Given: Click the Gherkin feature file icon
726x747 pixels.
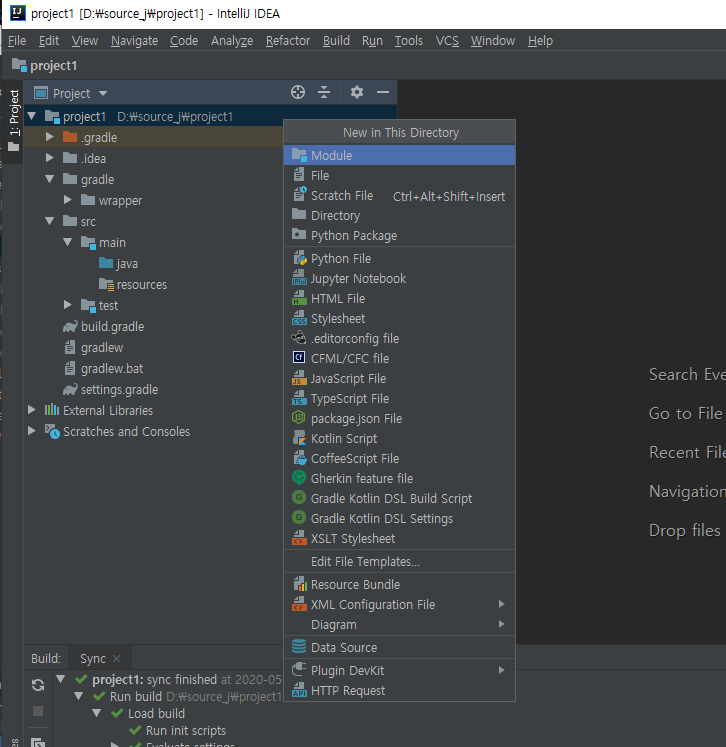Looking at the screenshot, I should pos(299,478).
